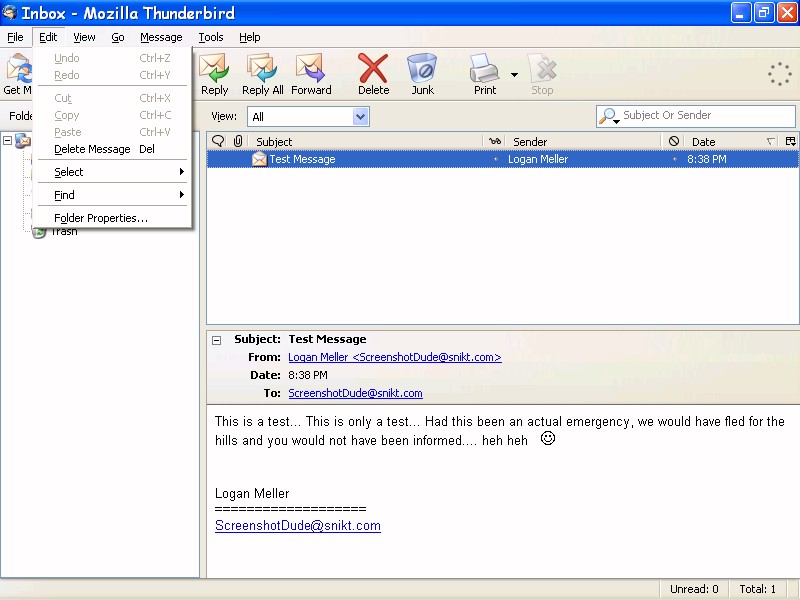The image size is (800, 600).
Task: Open the Tools menu
Action: 211,37
